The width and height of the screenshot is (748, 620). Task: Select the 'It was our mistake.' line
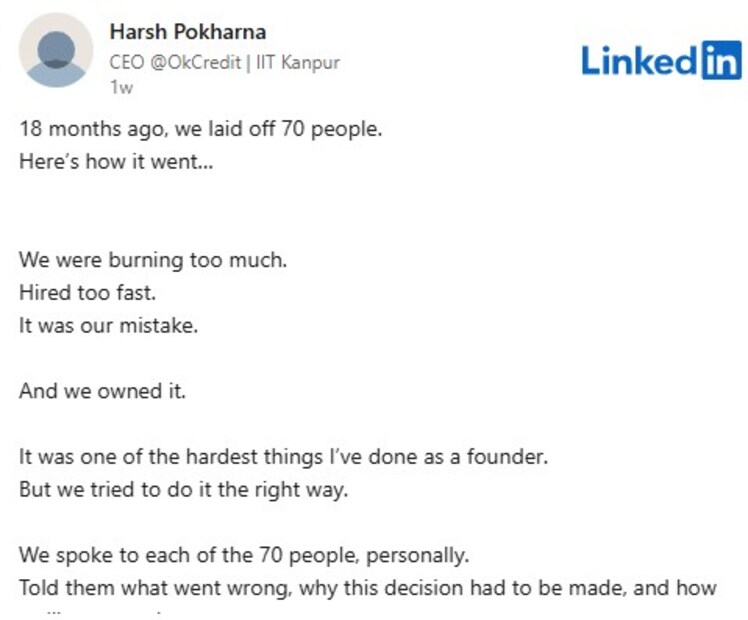[x=108, y=326]
